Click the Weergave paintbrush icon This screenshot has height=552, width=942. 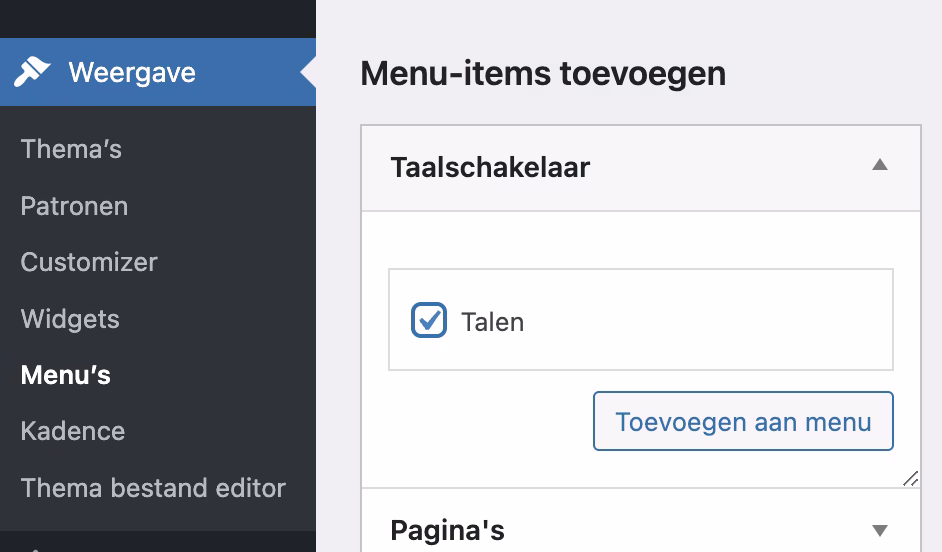[x=32, y=72]
